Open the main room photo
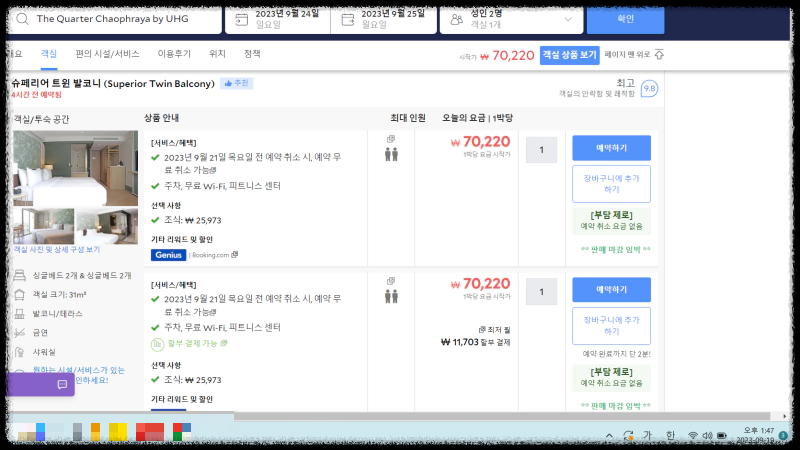This screenshot has height=450, width=800. pos(76,168)
